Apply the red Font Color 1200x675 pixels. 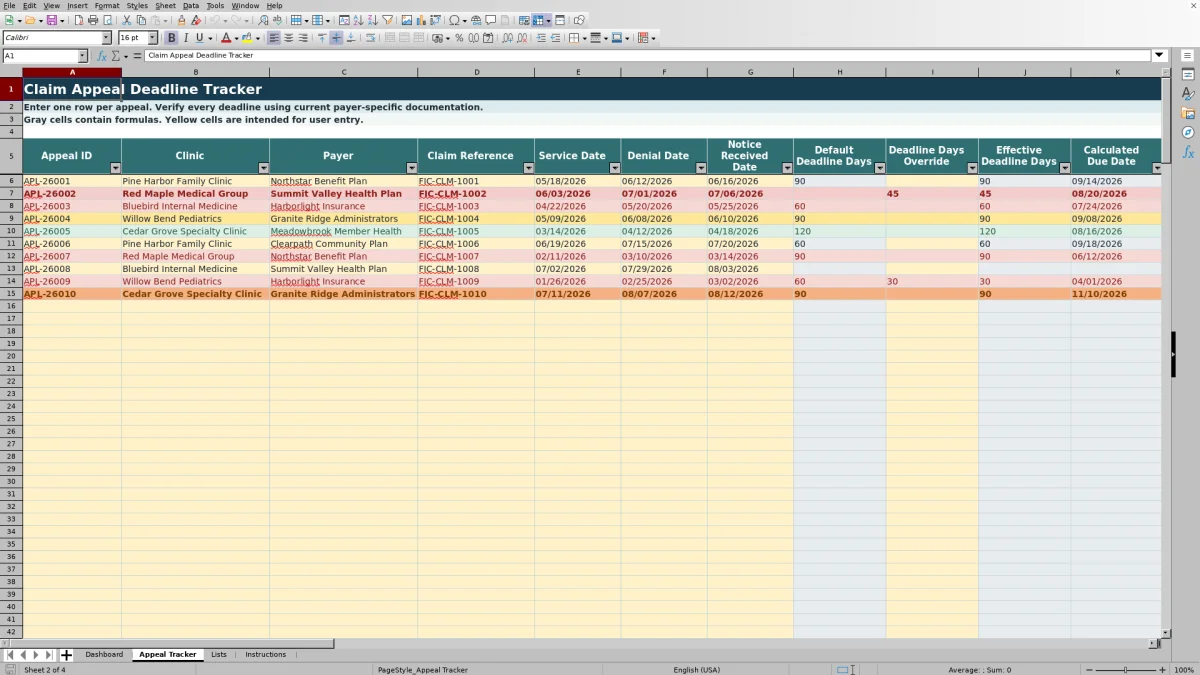pos(225,38)
